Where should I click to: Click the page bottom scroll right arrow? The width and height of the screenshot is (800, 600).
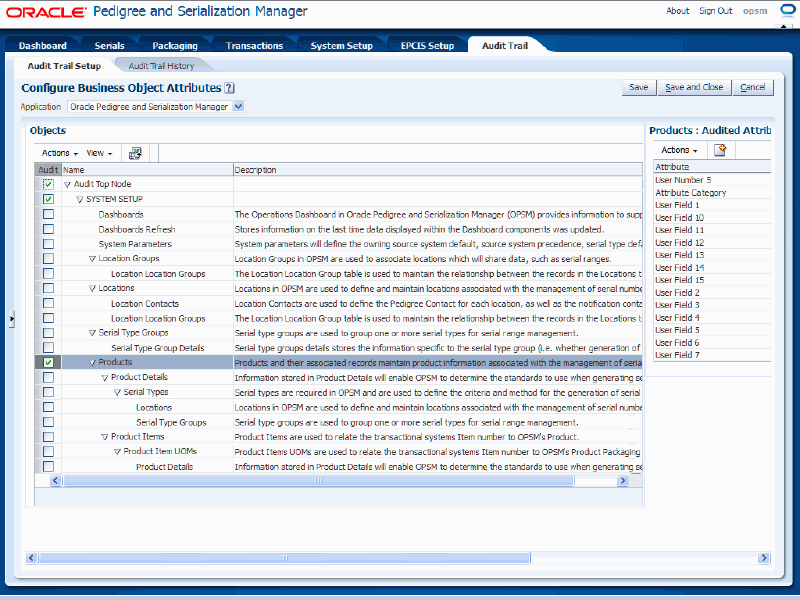(764, 558)
